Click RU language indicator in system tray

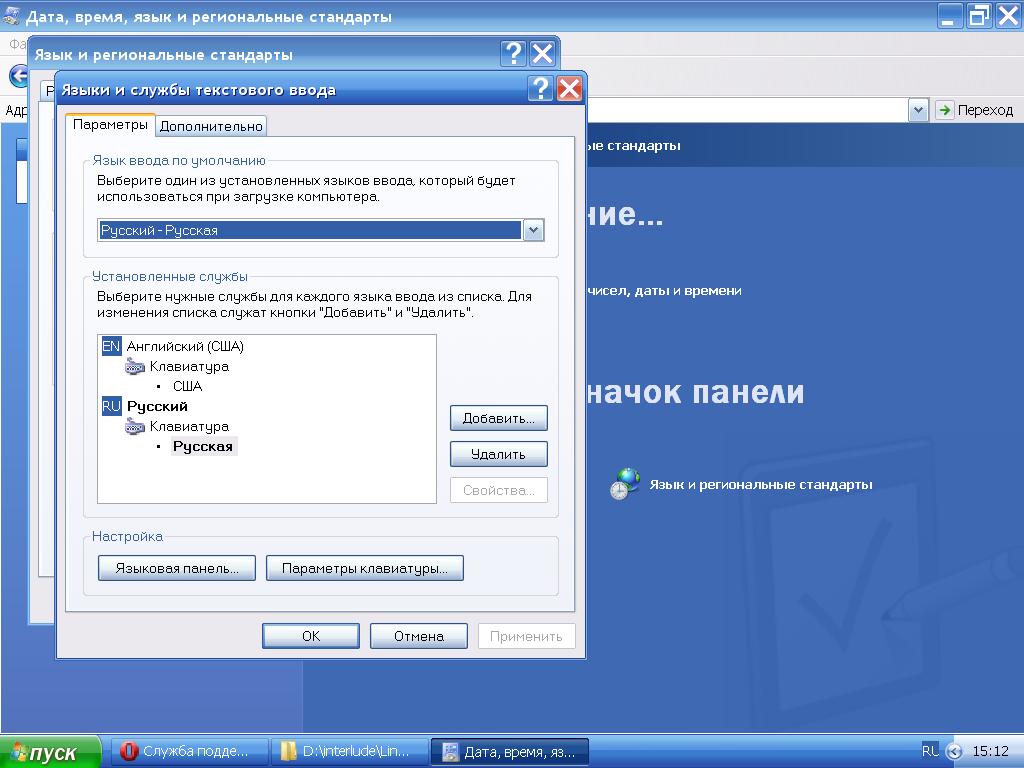tap(930, 751)
